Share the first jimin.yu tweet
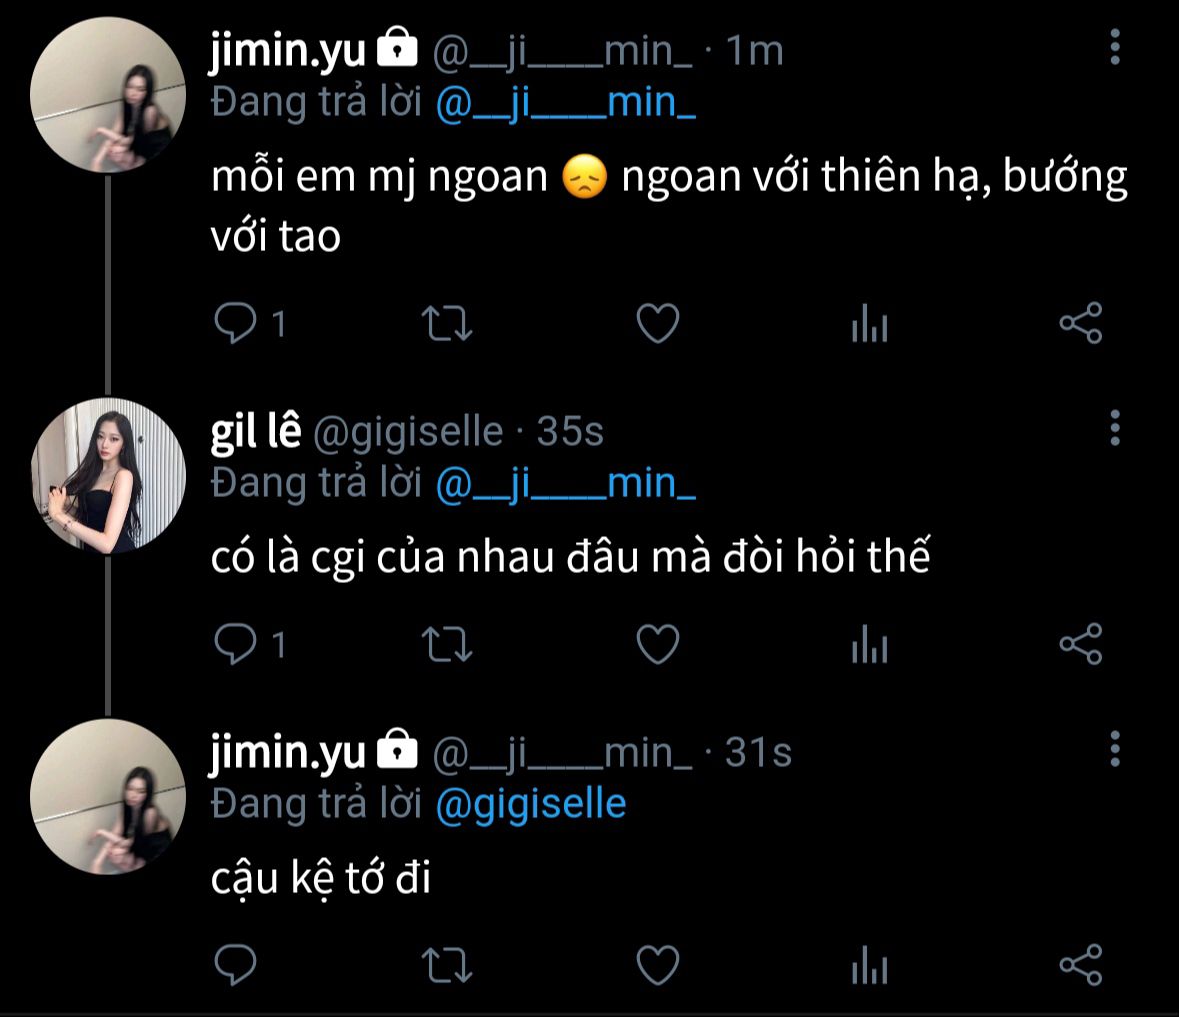This screenshot has width=1179, height=1017. click(1080, 324)
